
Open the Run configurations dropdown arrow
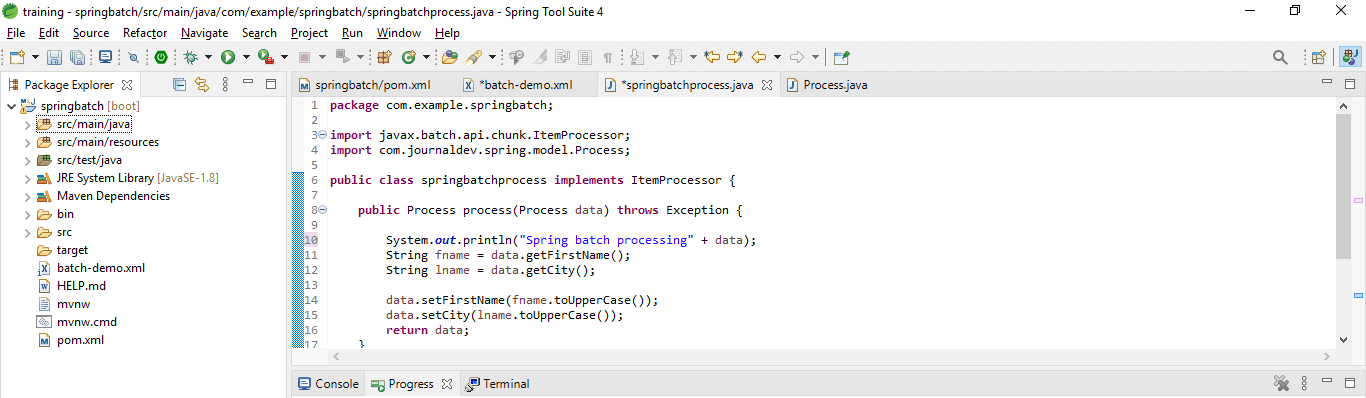pyautogui.click(x=246, y=57)
